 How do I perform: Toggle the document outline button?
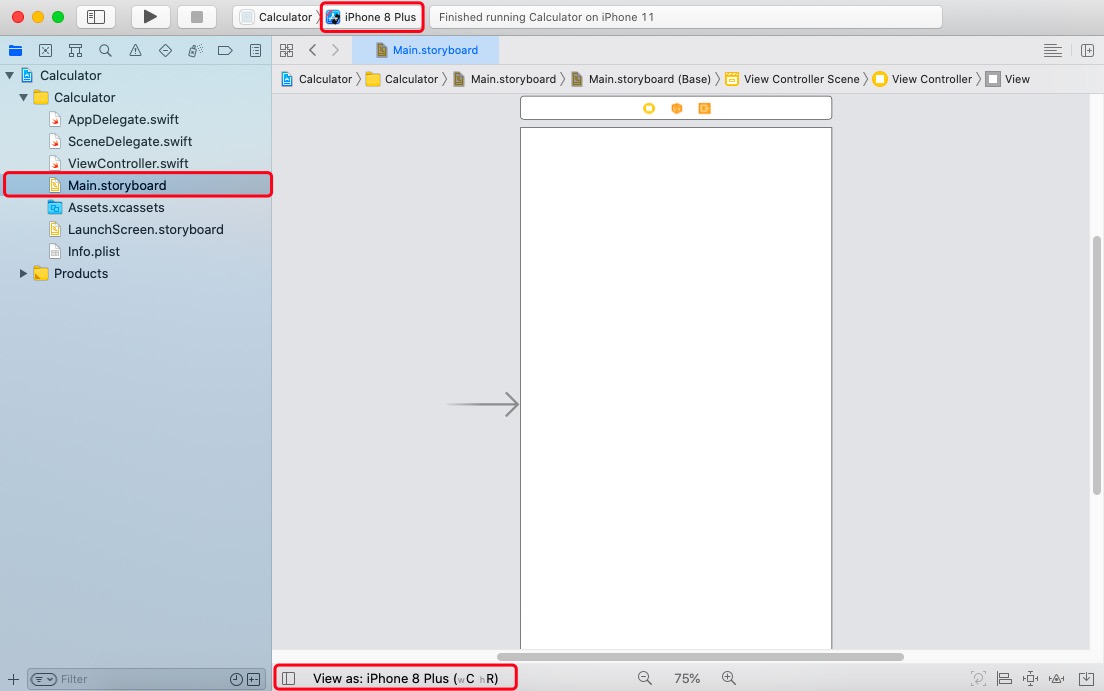[x=289, y=678]
